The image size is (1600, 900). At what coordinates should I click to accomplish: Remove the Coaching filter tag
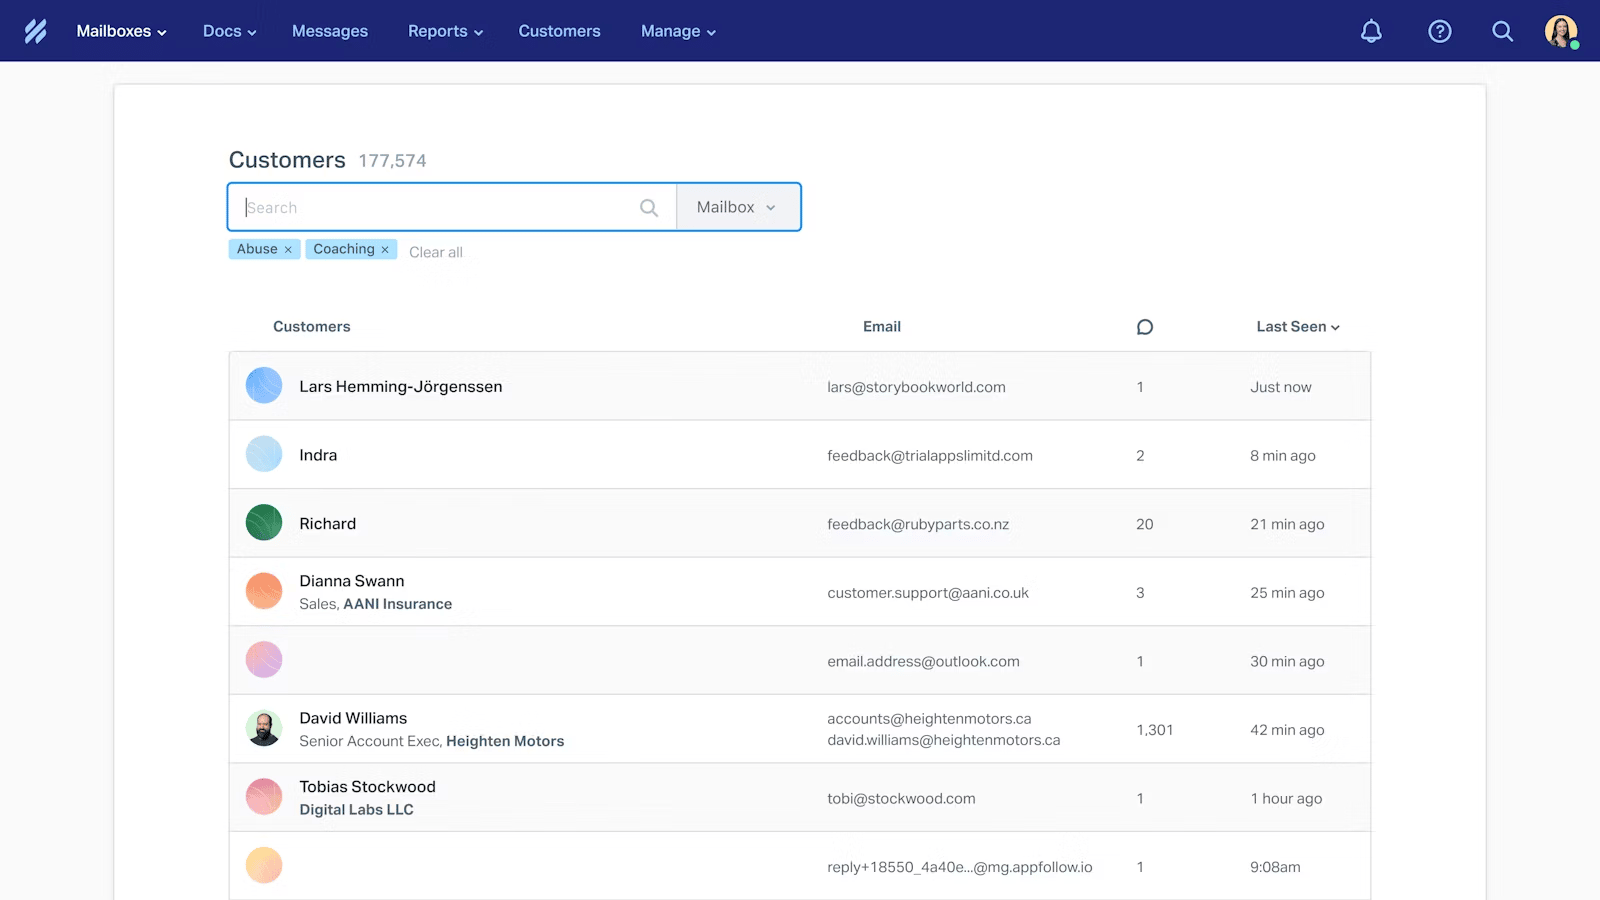pyautogui.click(x=385, y=250)
